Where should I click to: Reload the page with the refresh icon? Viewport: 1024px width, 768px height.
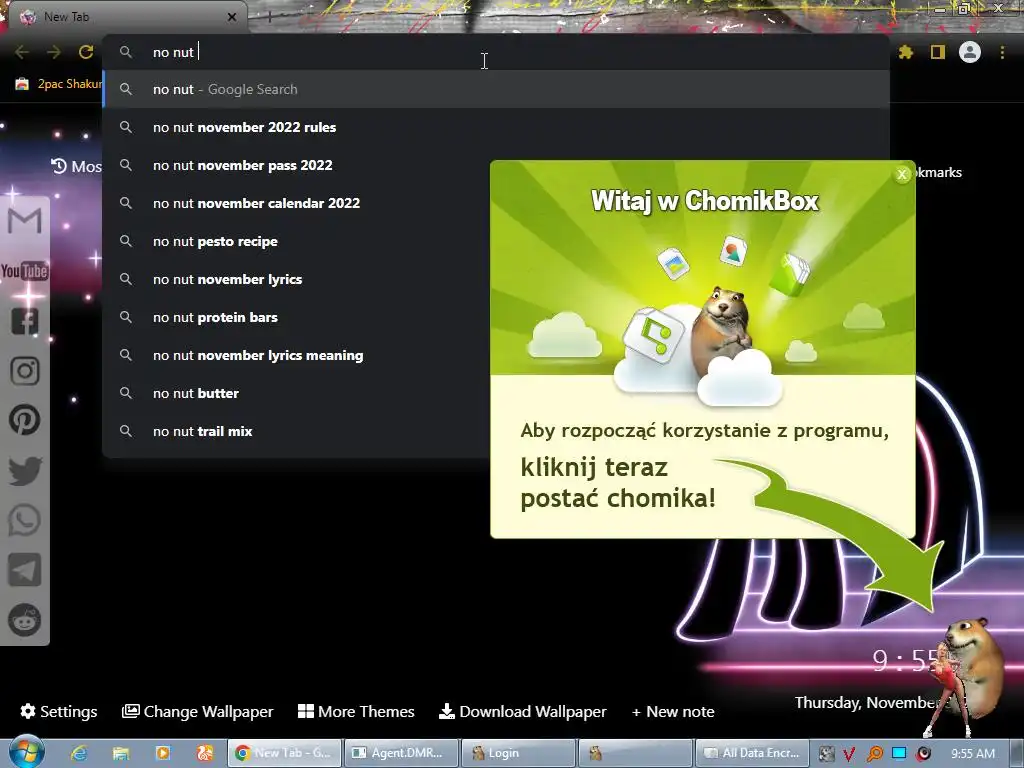(x=86, y=52)
